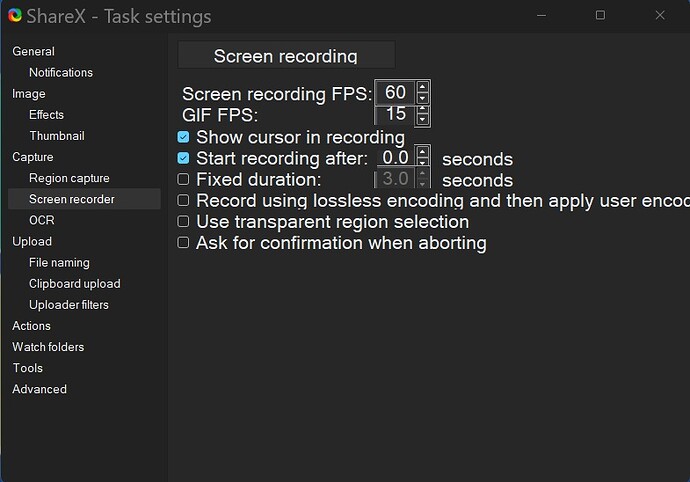The image size is (690, 482).
Task: Open Uploader filters page
Action: click(x=69, y=305)
